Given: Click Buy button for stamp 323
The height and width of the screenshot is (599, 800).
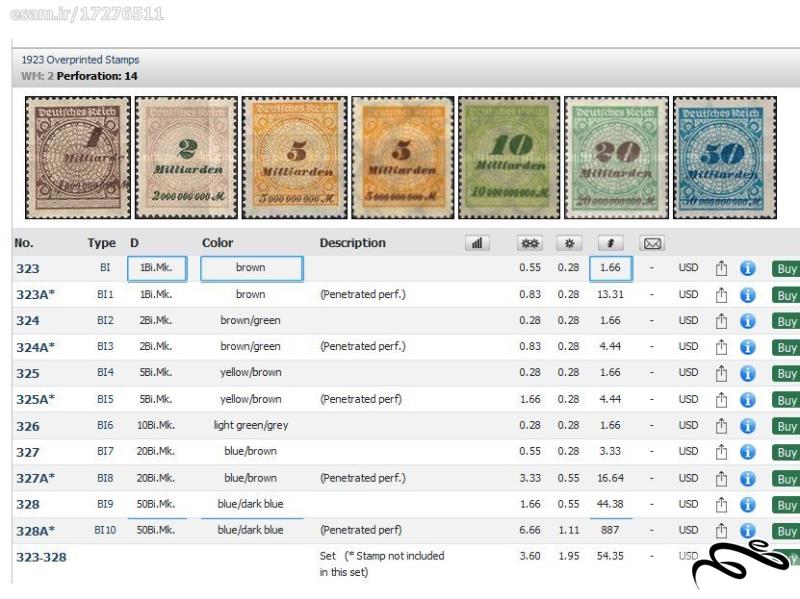Looking at the screenshot, I should tap(786, 269).
